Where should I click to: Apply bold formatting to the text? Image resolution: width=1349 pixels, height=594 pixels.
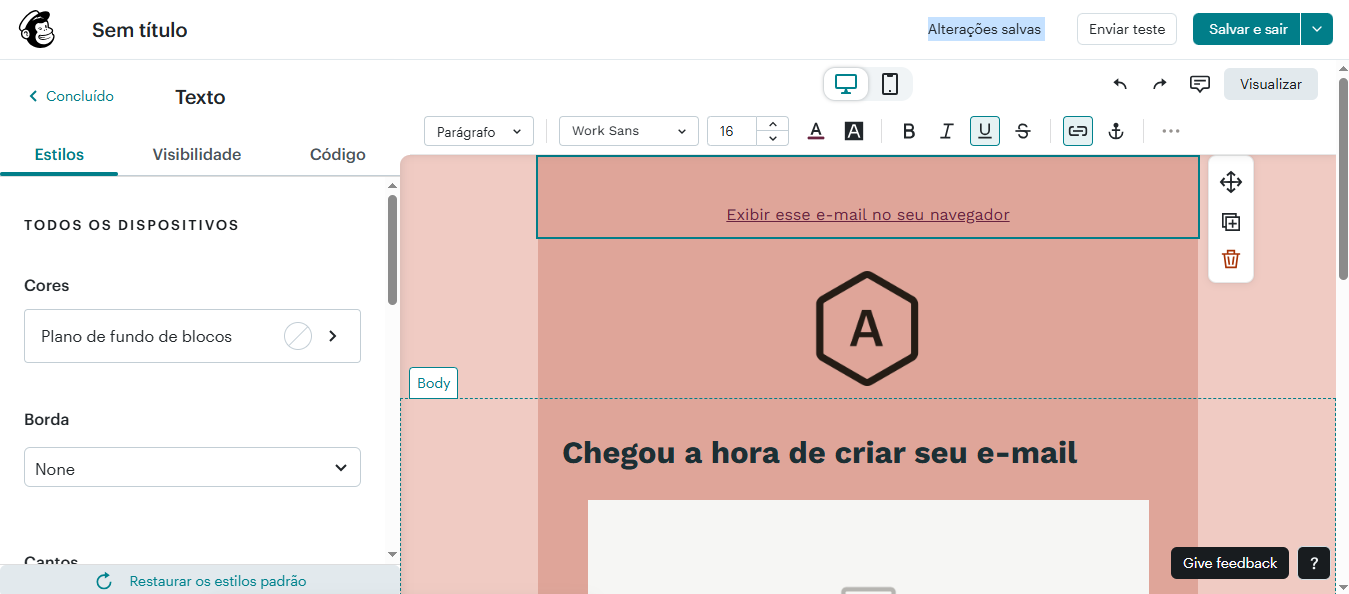pos(908,131)
